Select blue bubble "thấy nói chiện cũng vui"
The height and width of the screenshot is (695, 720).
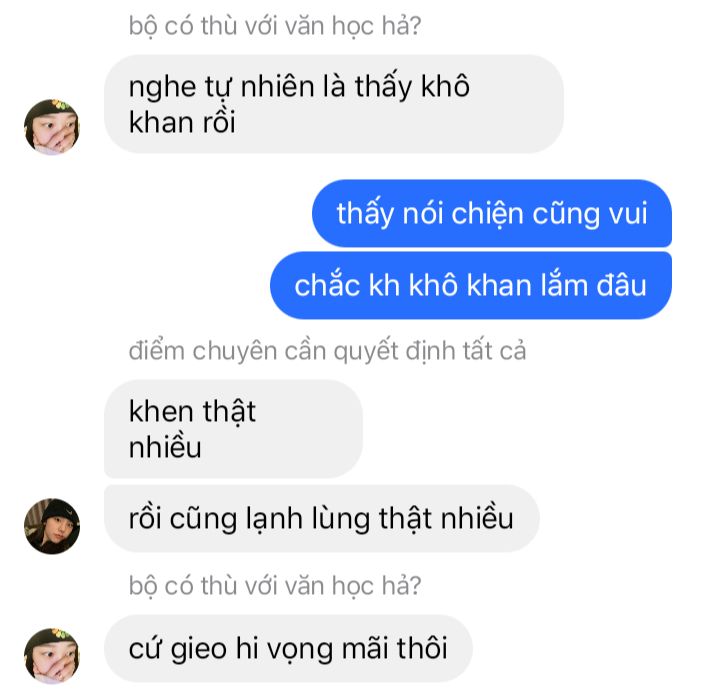pos(492,213)
